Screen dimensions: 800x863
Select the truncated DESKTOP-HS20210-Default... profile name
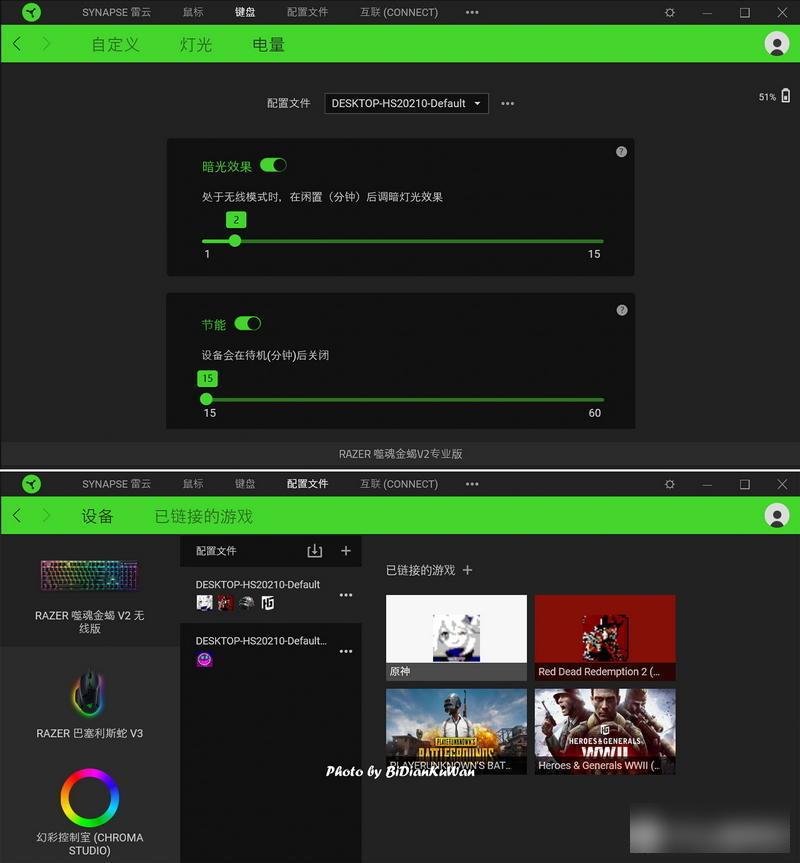click(261, 641)
